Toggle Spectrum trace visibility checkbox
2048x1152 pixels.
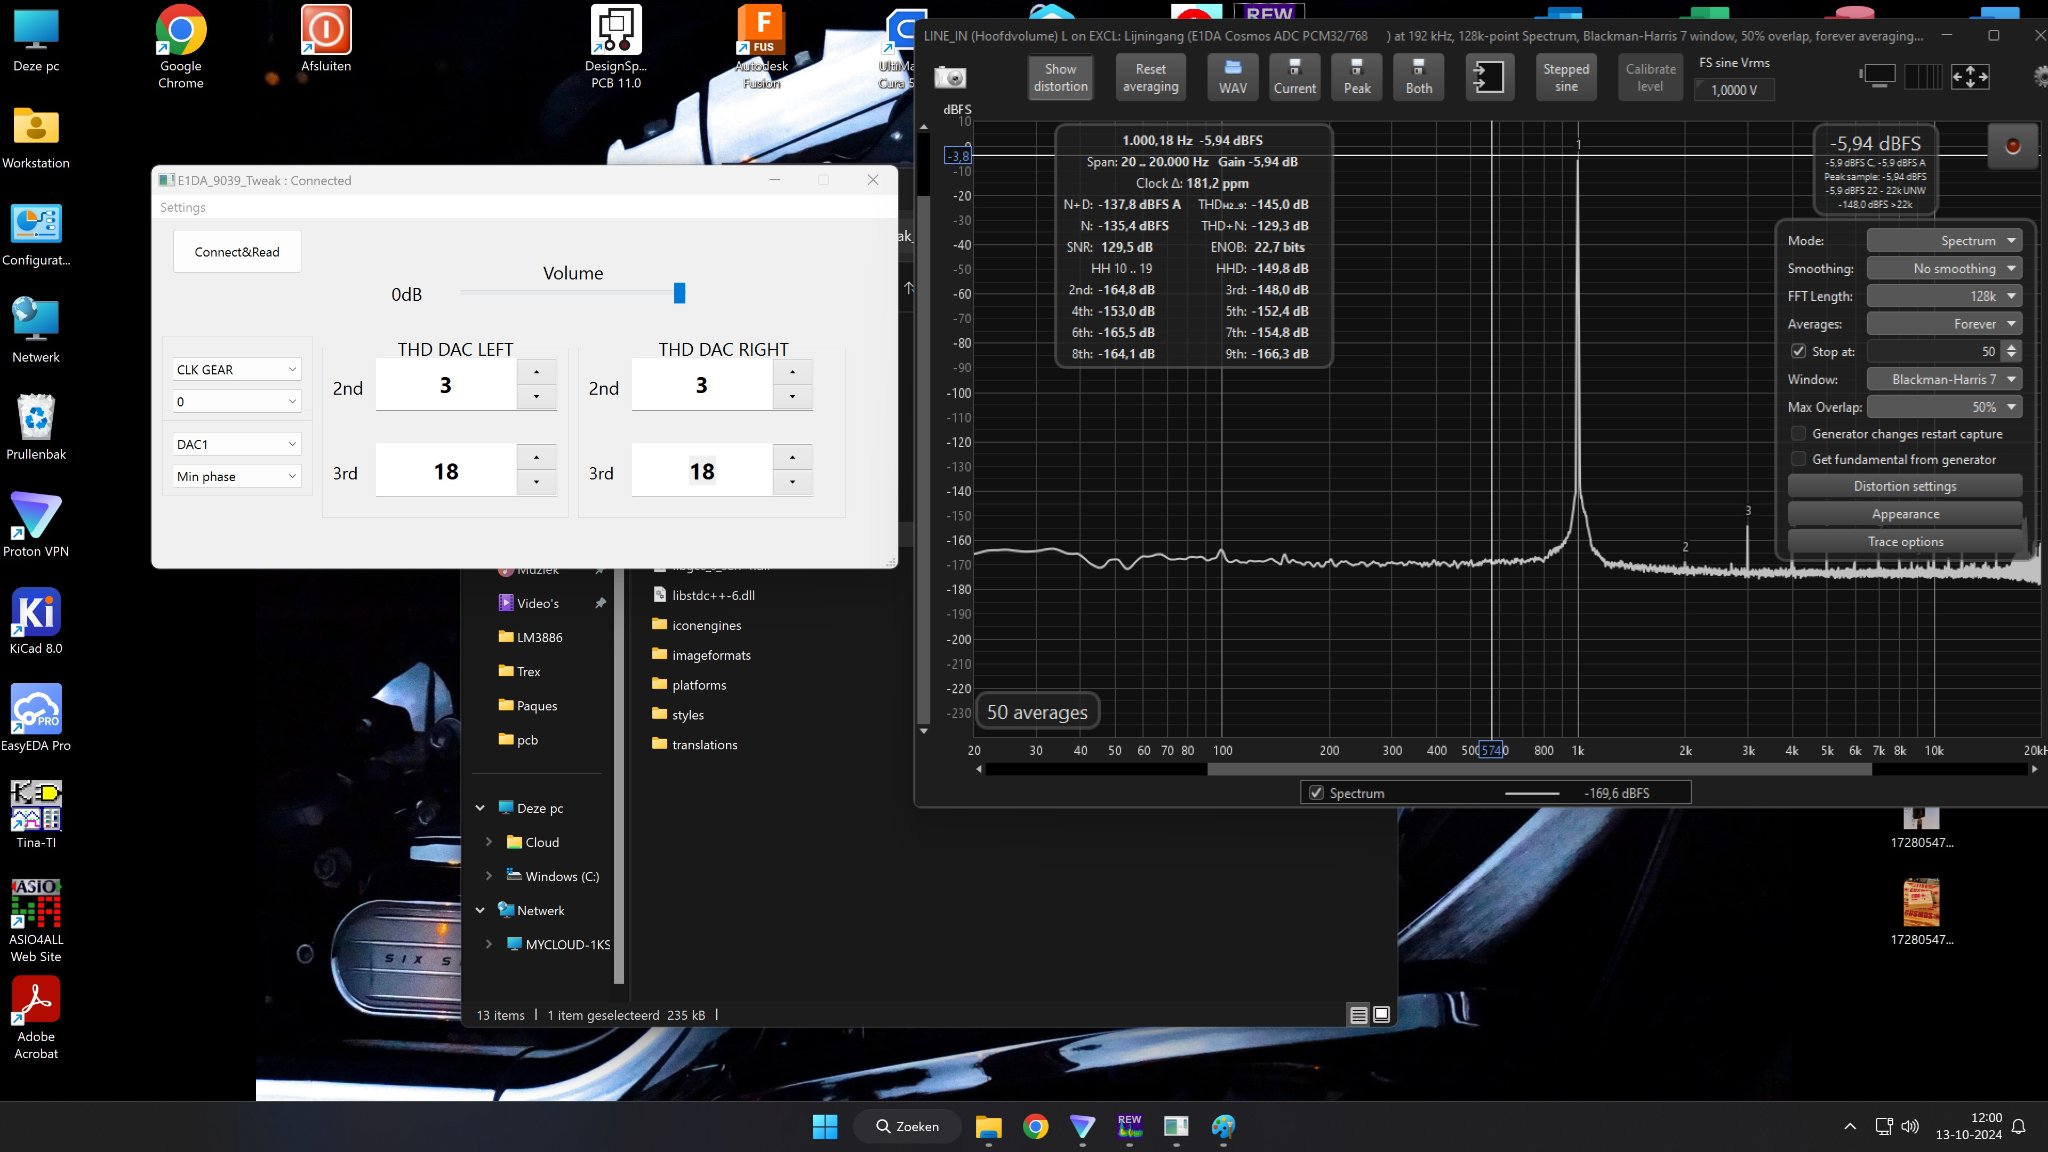coord(1316,793)
